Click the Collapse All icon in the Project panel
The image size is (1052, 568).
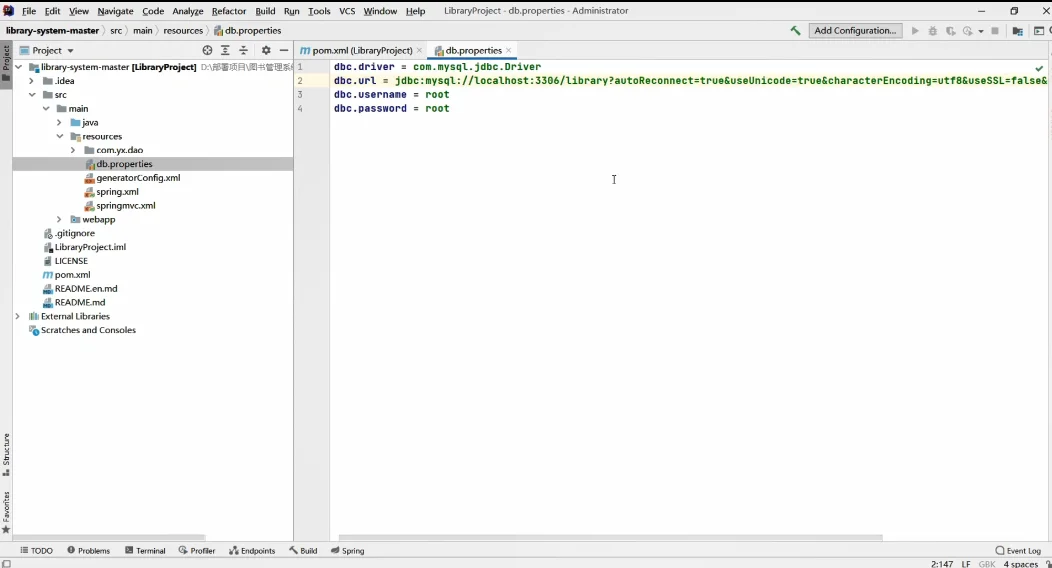(244, 50)
